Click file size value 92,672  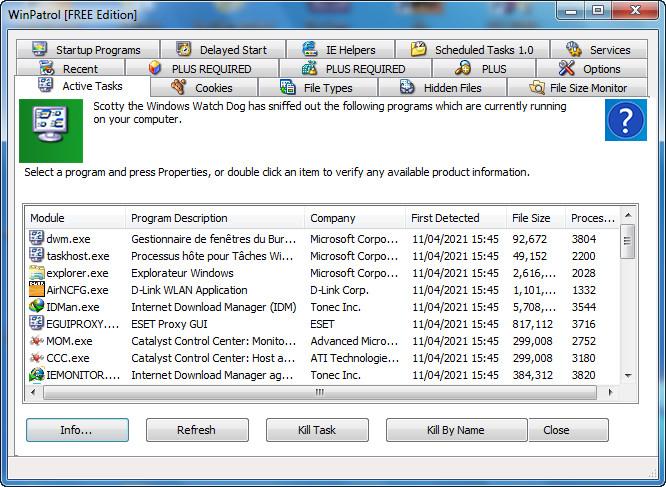tap(530, 239)
